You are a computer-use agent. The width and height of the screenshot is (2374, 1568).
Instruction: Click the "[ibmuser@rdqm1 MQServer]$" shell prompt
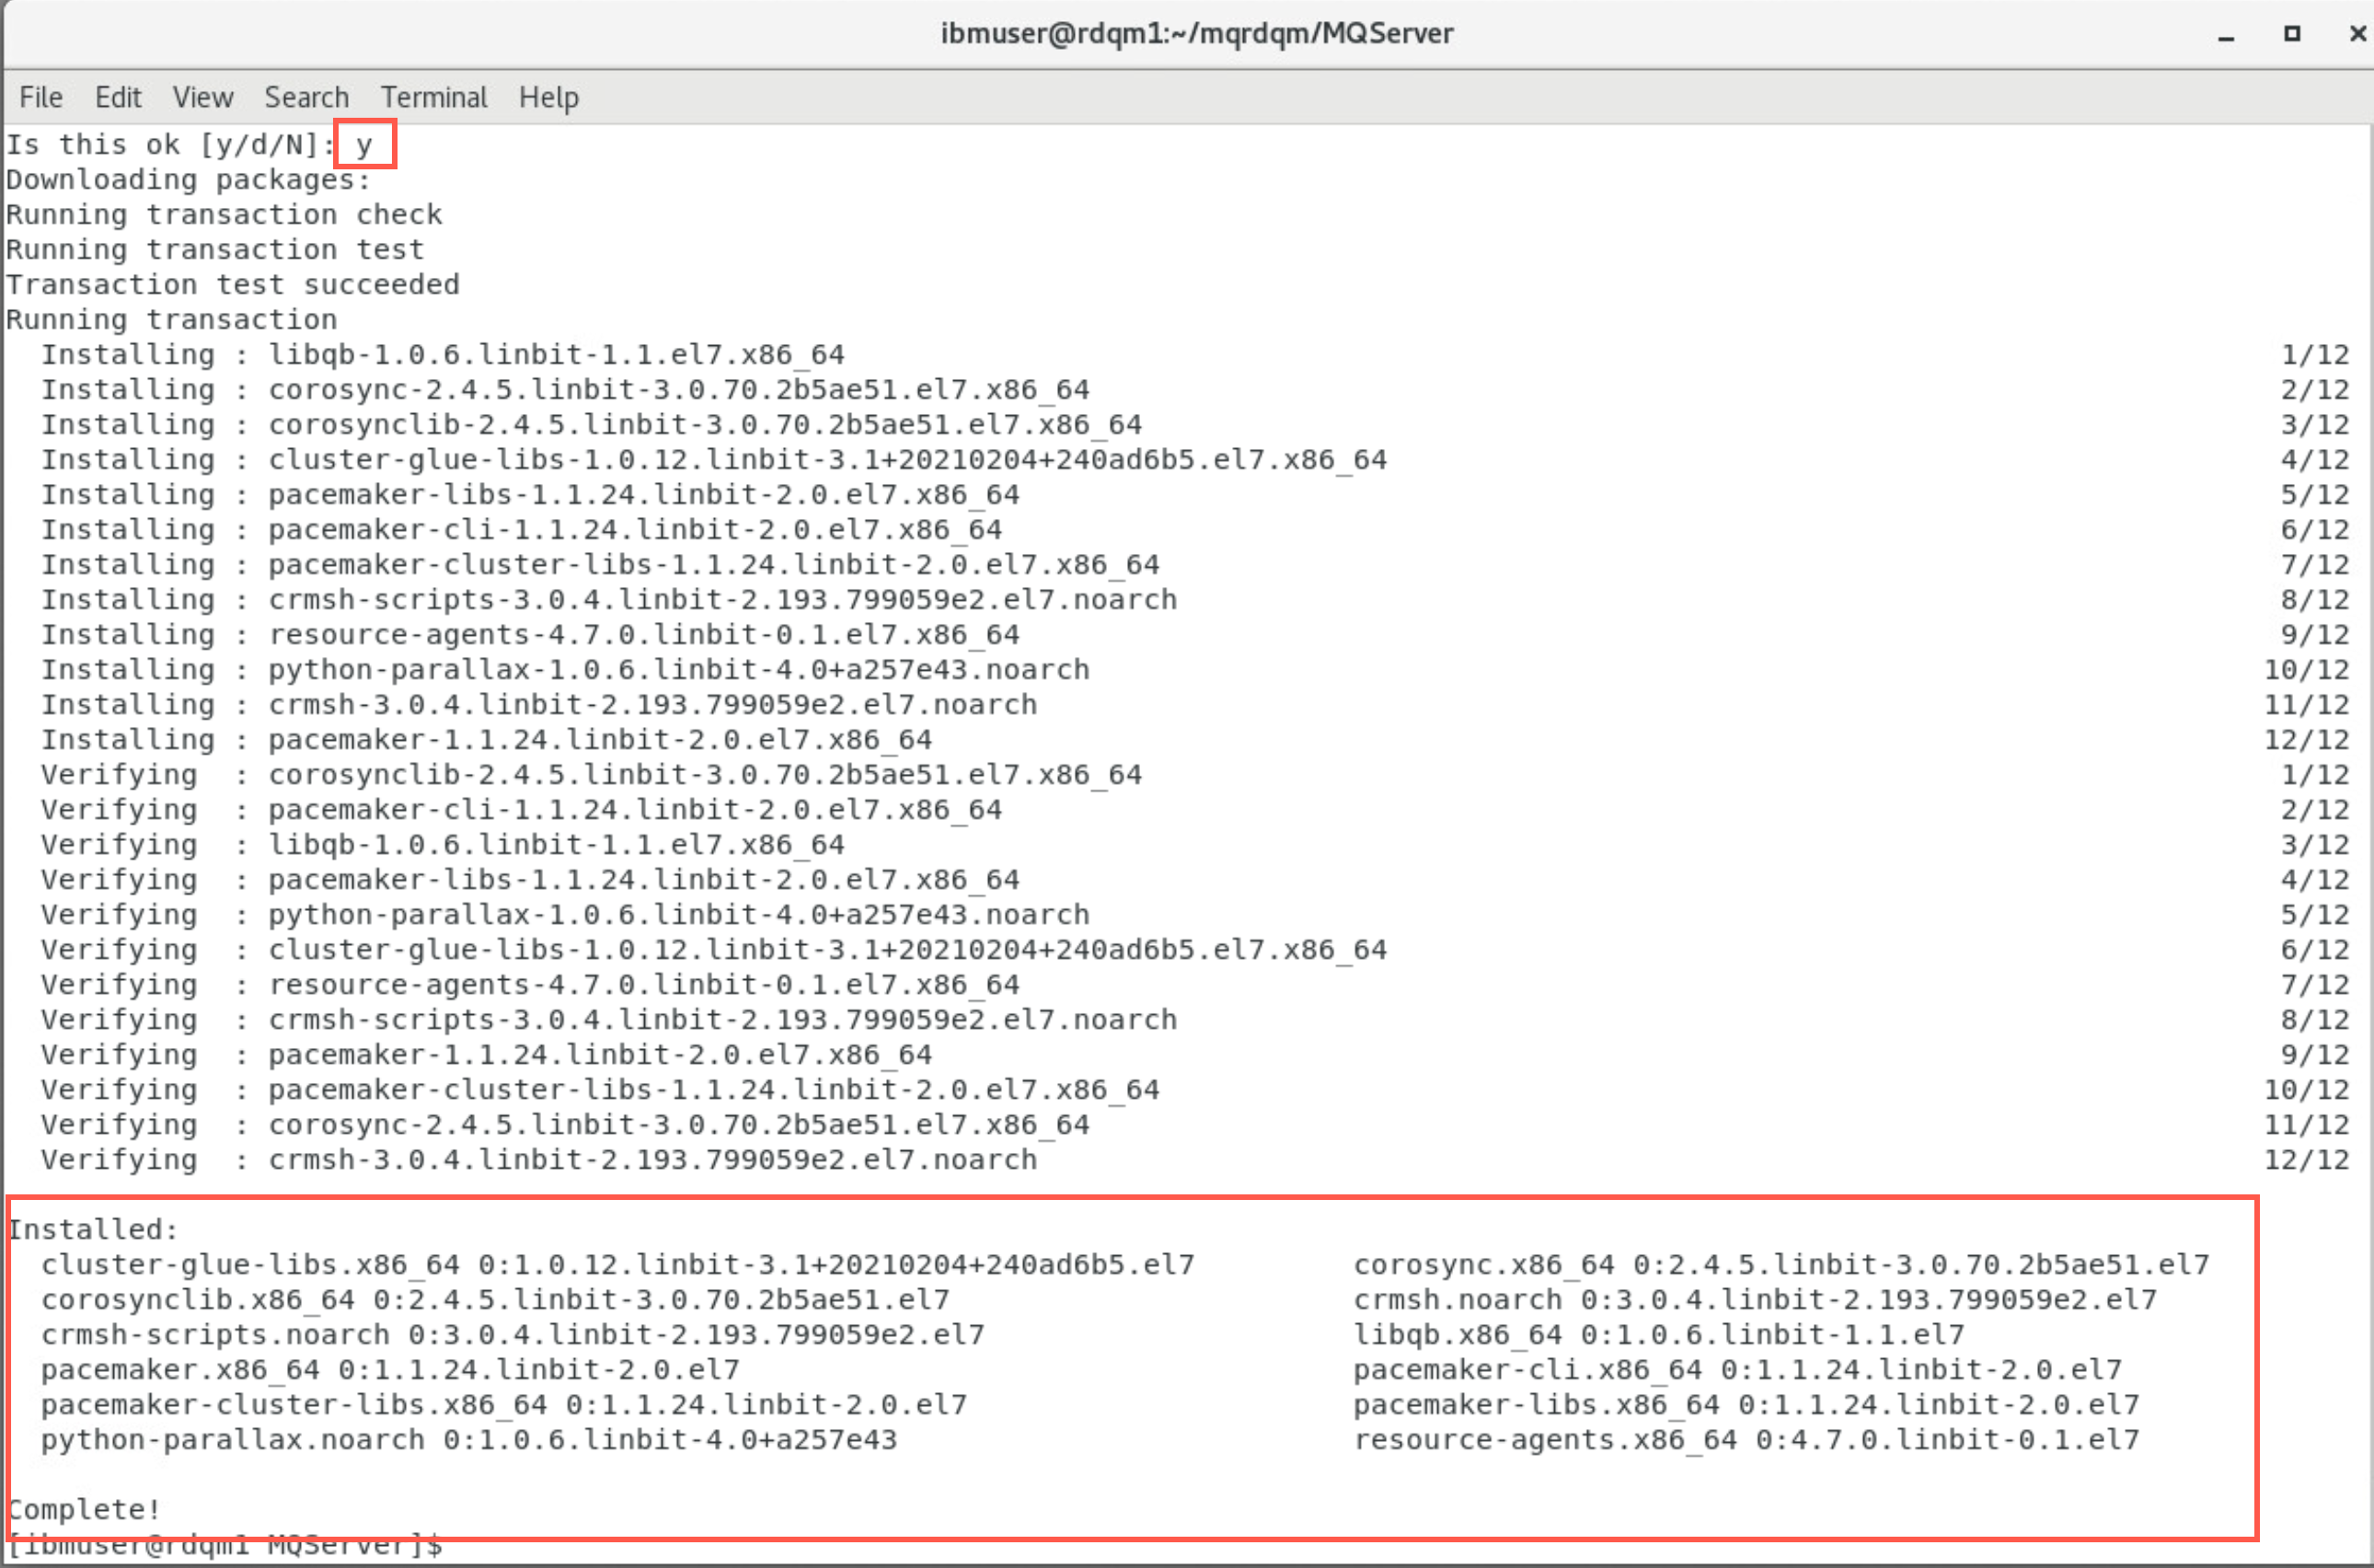[x=226, y=1546]
